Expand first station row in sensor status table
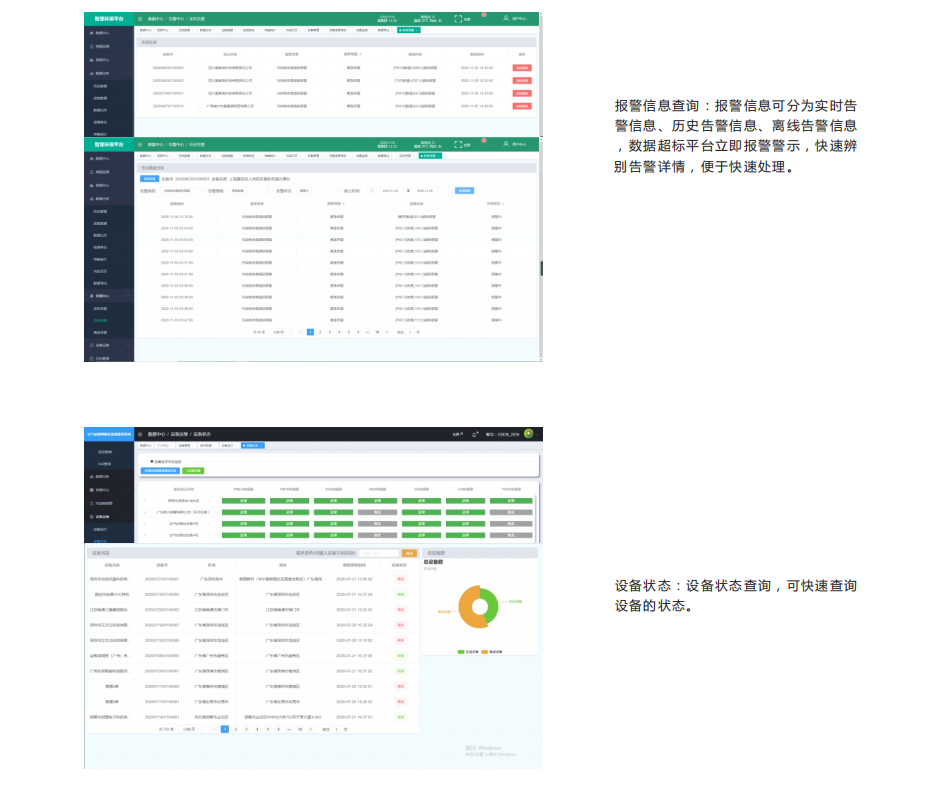This screenshot has width=945, height=792. (145, 501)
